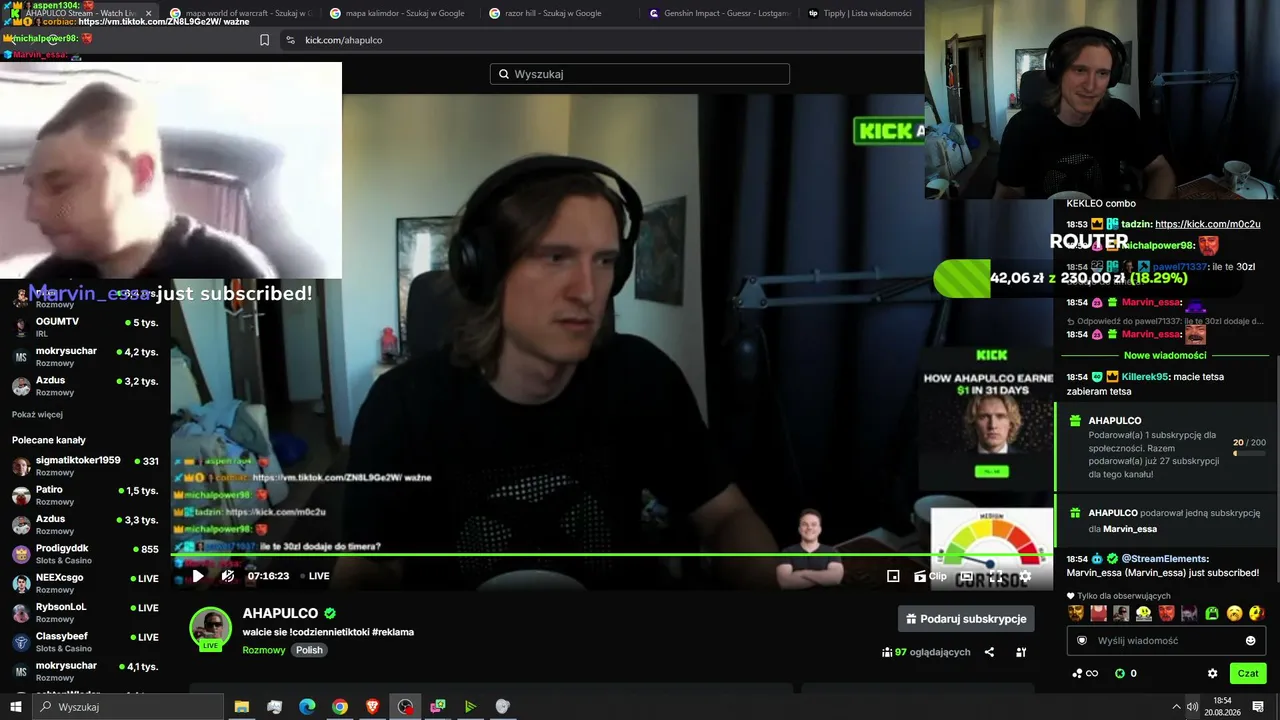The width and height of the screenshot is (1280, 720).
Task: Open Prodigyddk Slots & Casino channel
Action: coord(85,554)
